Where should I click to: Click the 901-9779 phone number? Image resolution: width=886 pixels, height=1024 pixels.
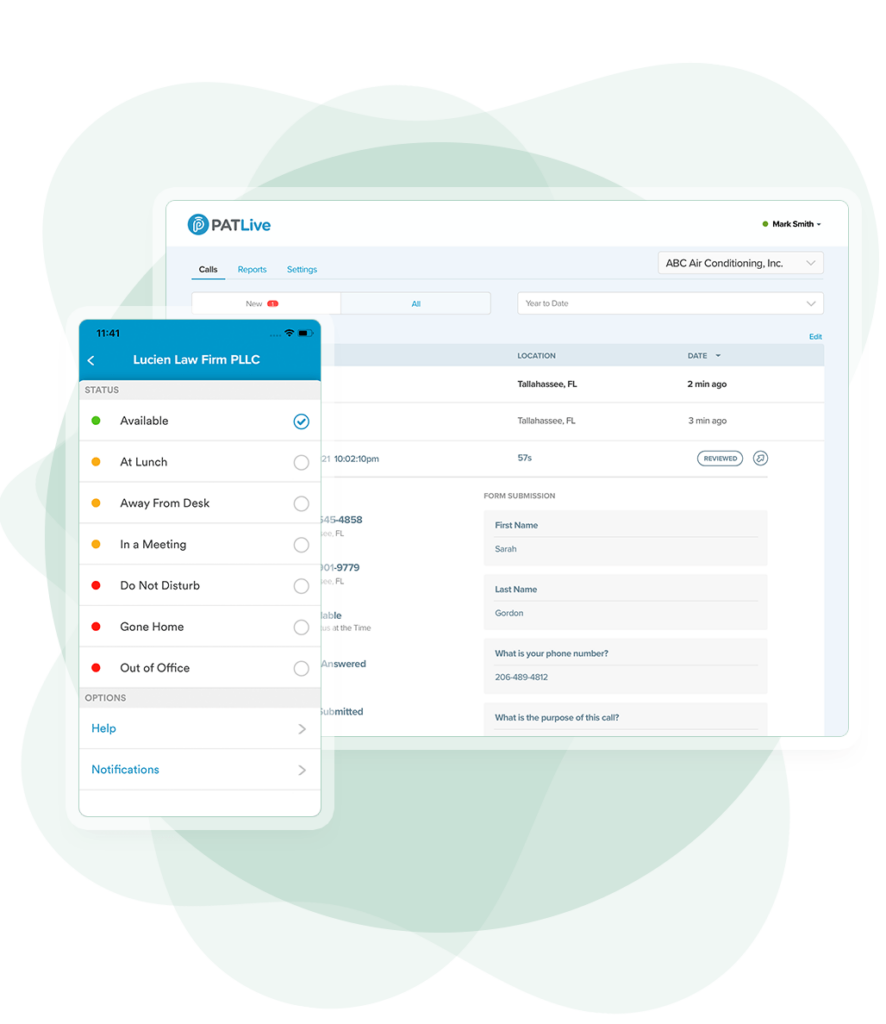point(340,568)
